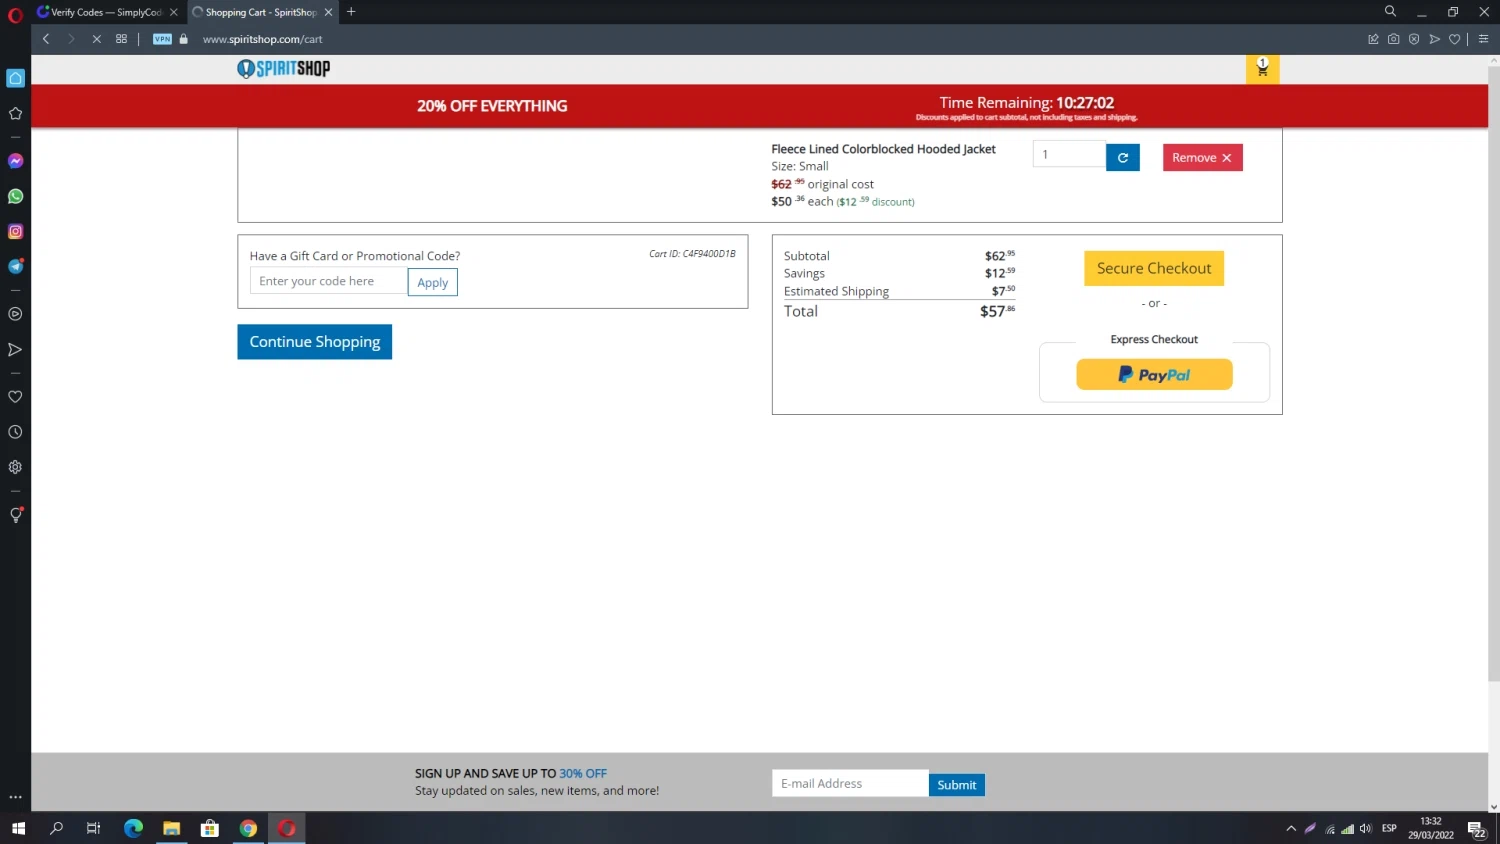Open a new browser tab

(x=351, y=12)
